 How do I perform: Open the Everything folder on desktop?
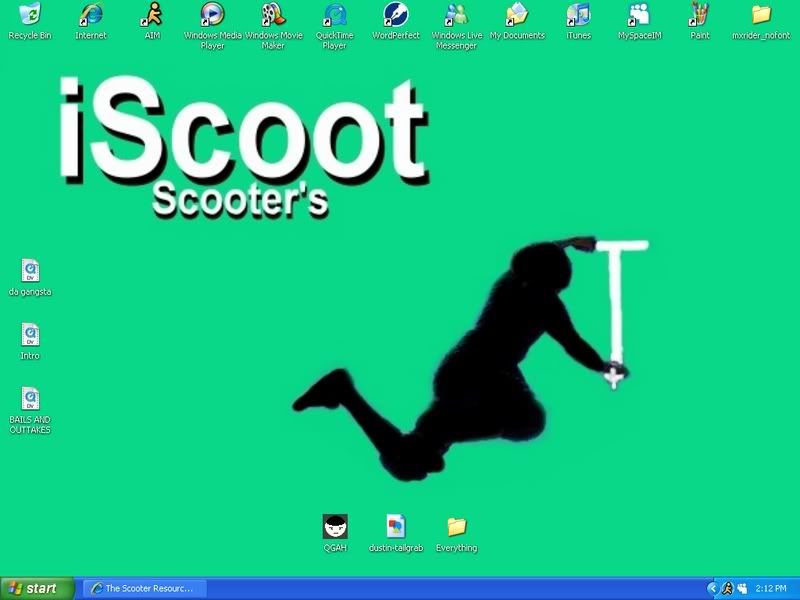[x=456, y=527]
